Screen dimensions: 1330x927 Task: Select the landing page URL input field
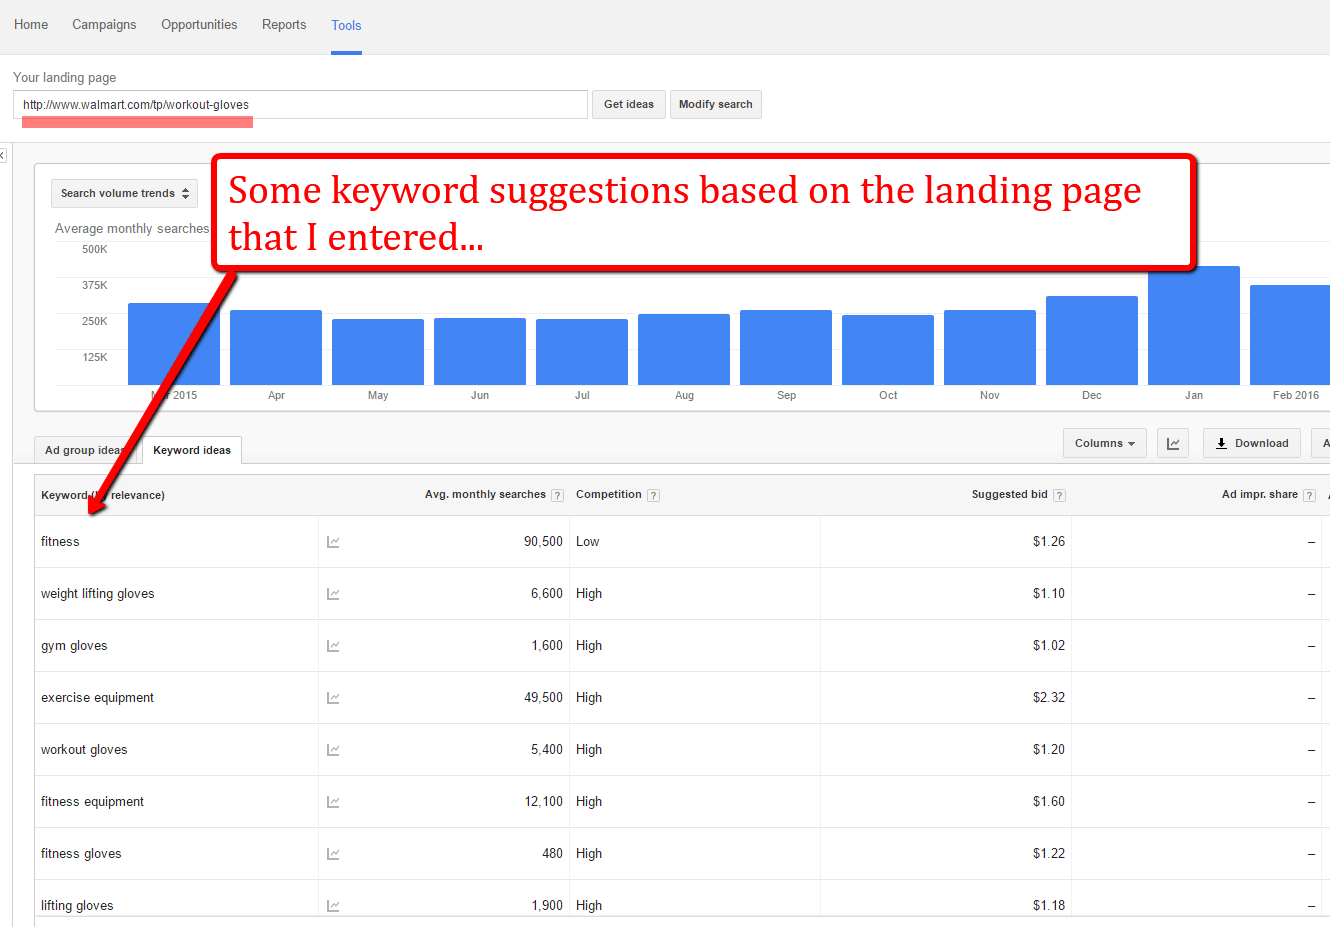[x=299, y=104]
